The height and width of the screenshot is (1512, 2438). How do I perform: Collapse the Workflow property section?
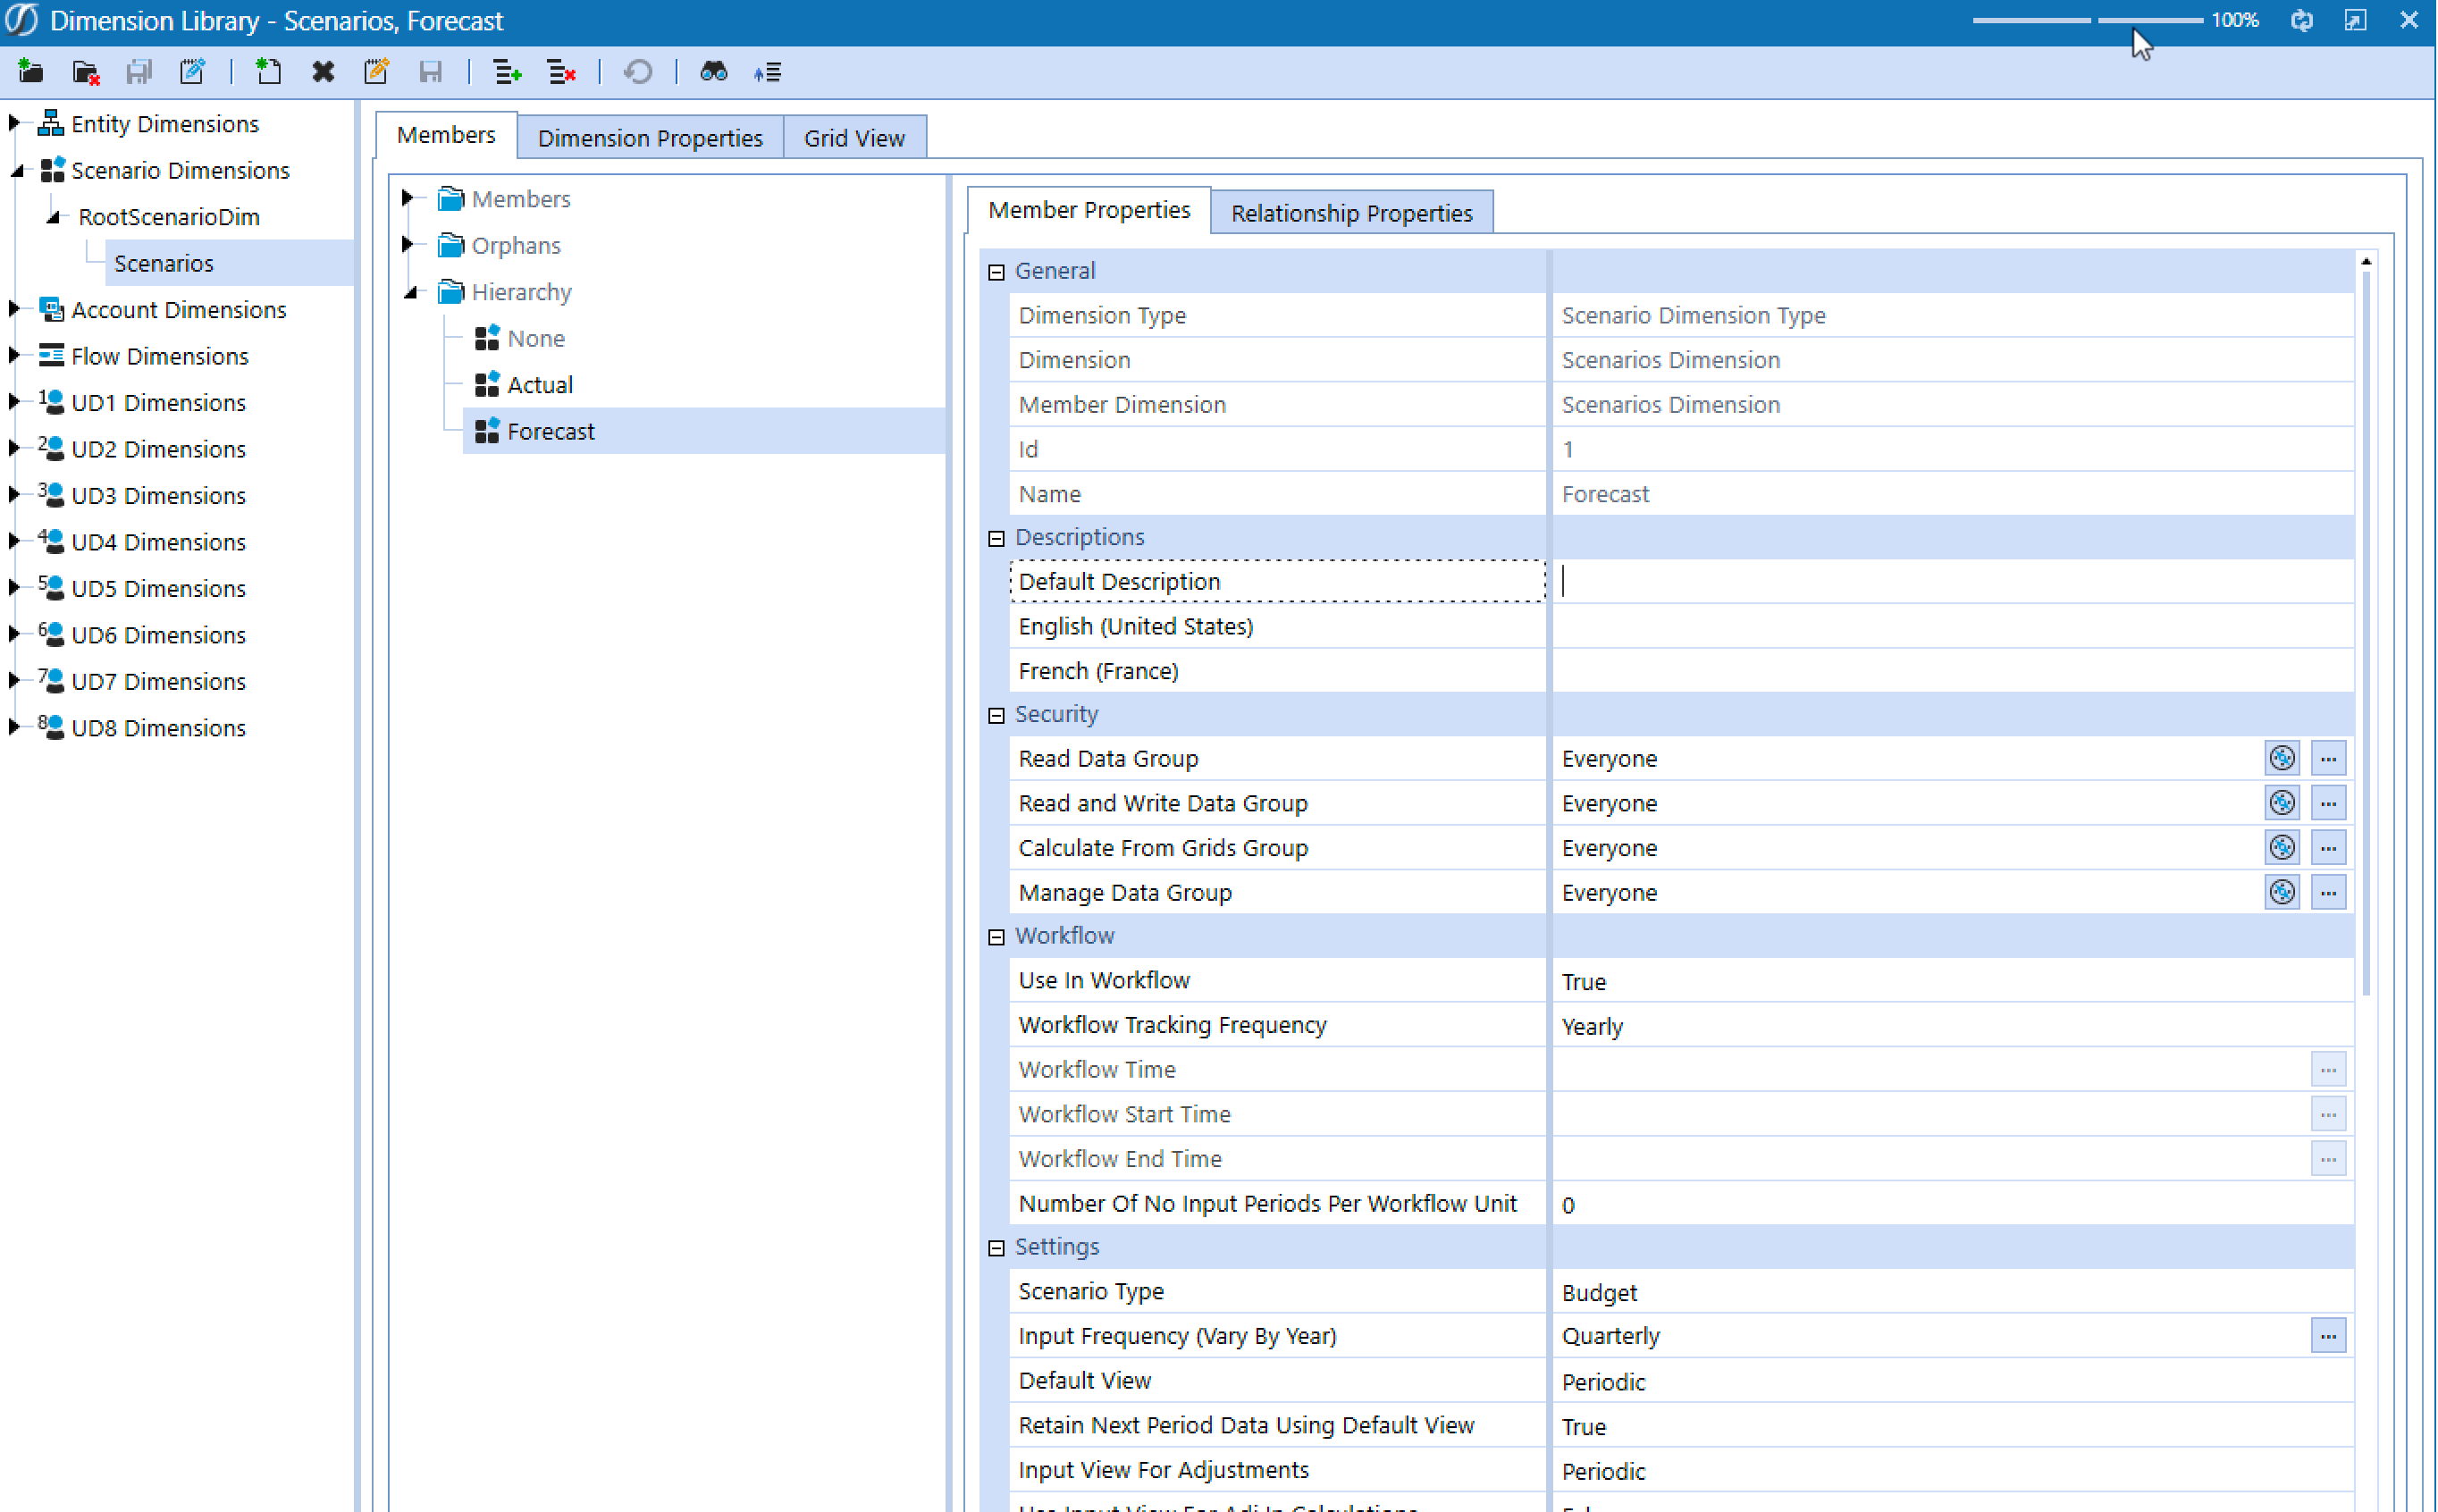pyautogui.click(x=996, y=937)
